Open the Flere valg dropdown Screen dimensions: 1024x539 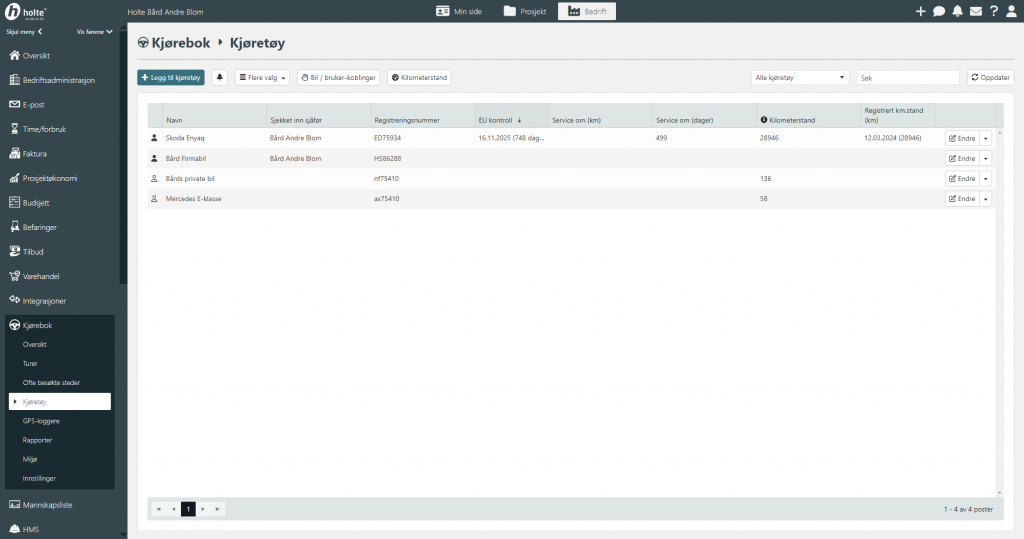(262, 77)
